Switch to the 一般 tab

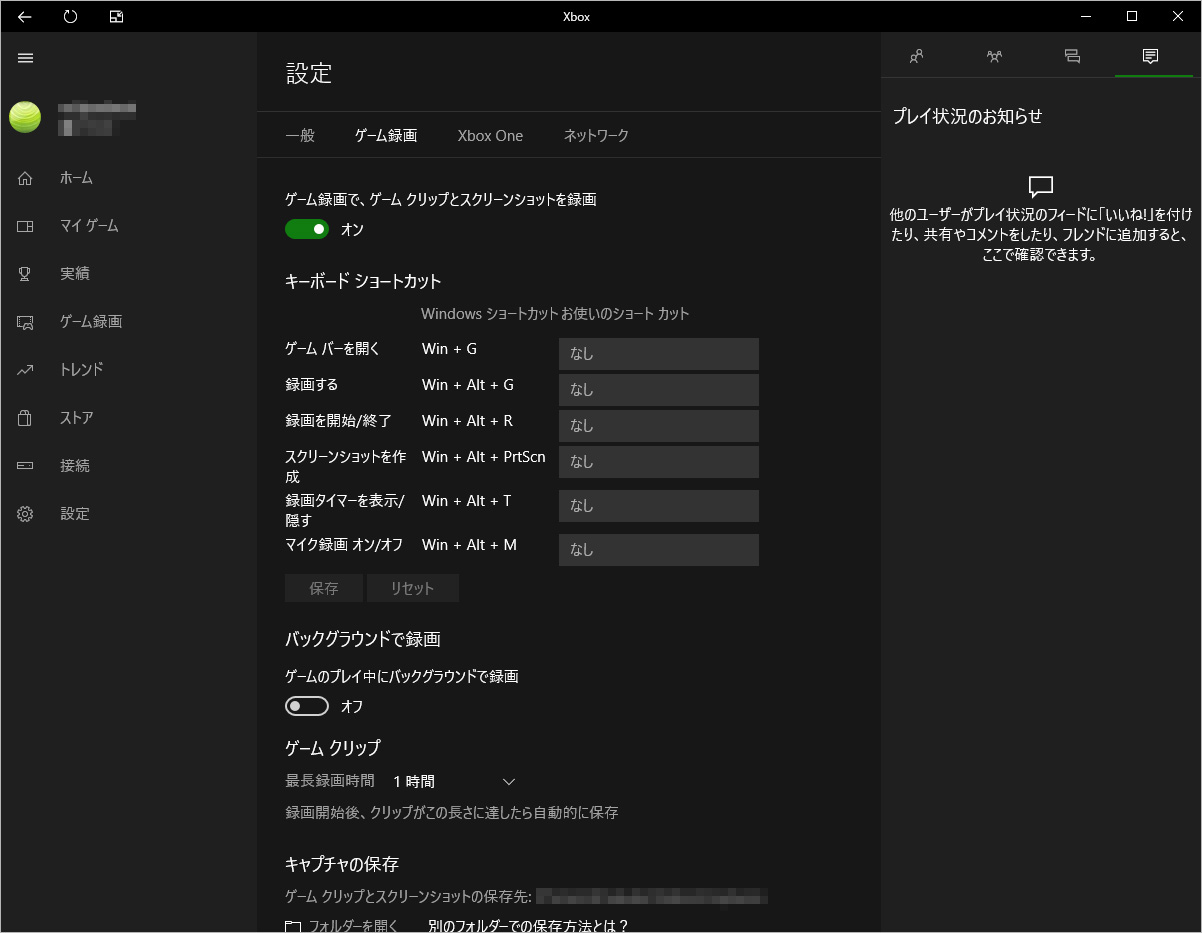300,135
